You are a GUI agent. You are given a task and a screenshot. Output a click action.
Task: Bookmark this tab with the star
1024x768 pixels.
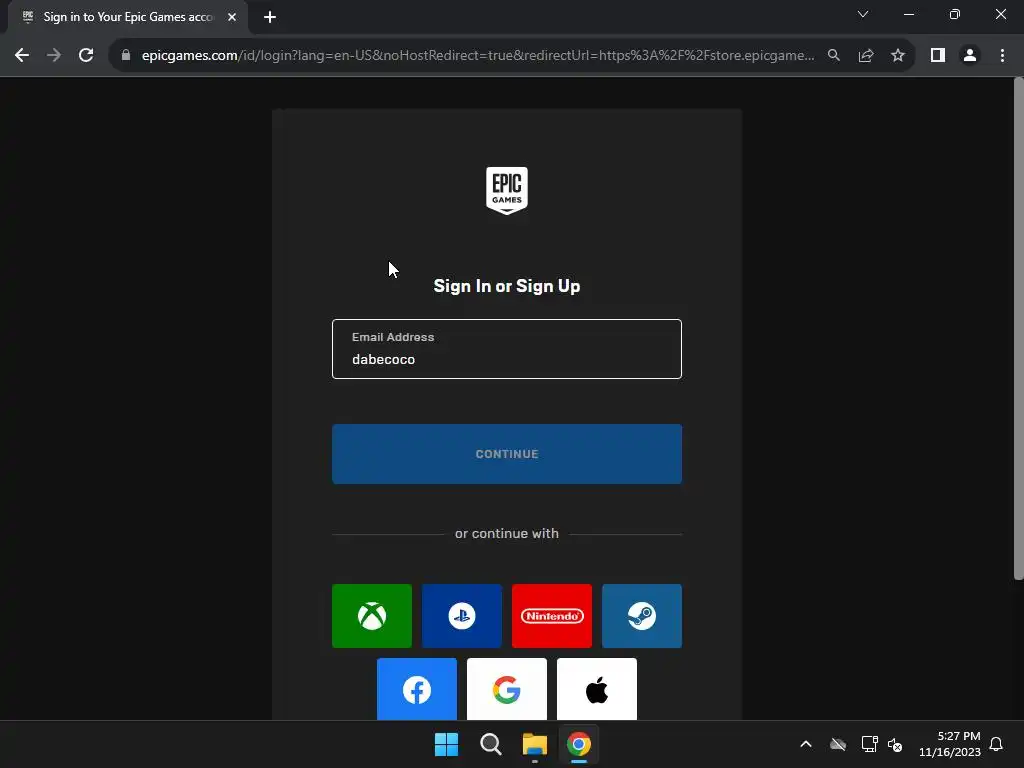[898, 56]
